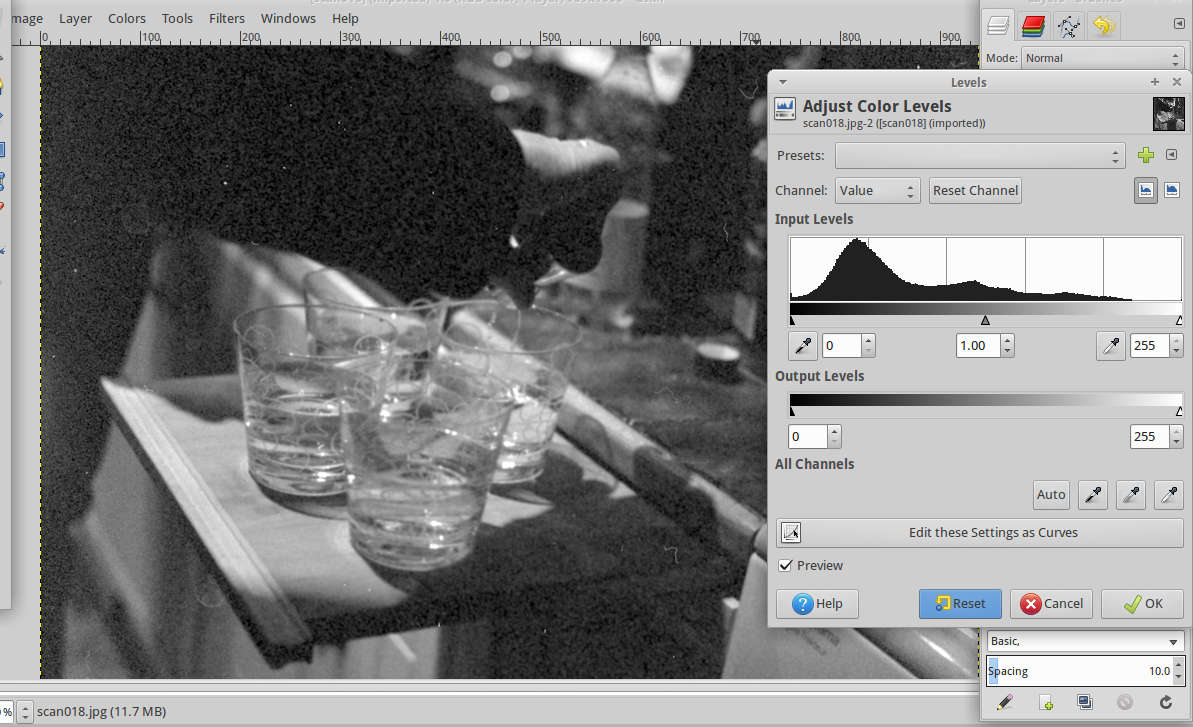Open the Presets dropdown
This screenshot has height=727, width=1193.
click(x=979, y=156)
